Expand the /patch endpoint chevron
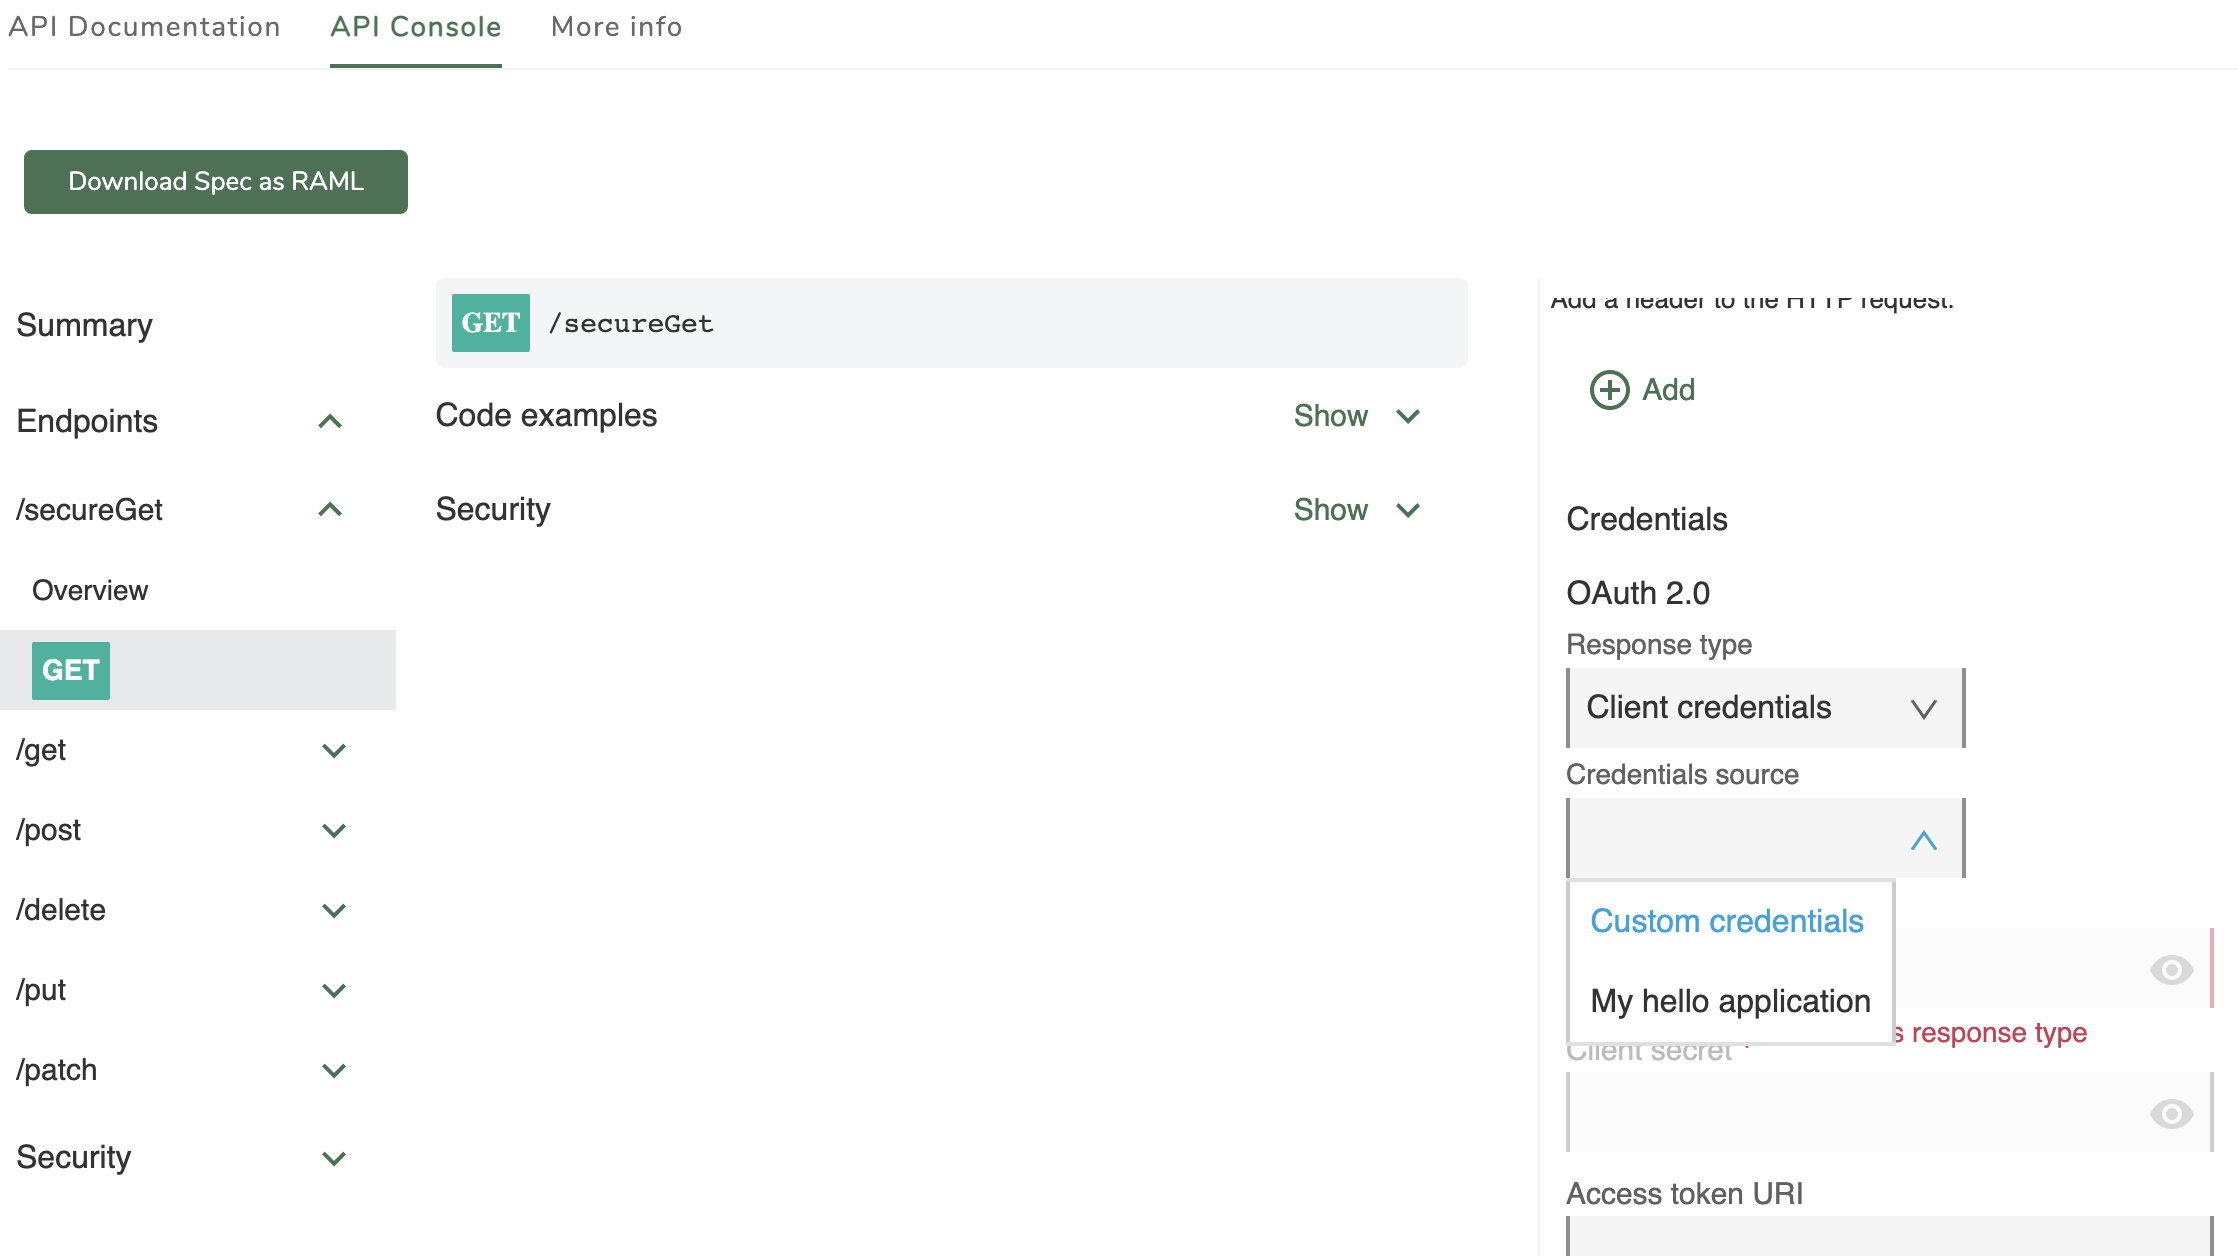The width and height of the screenshot is (2238, 1256). click(334, 1070)
